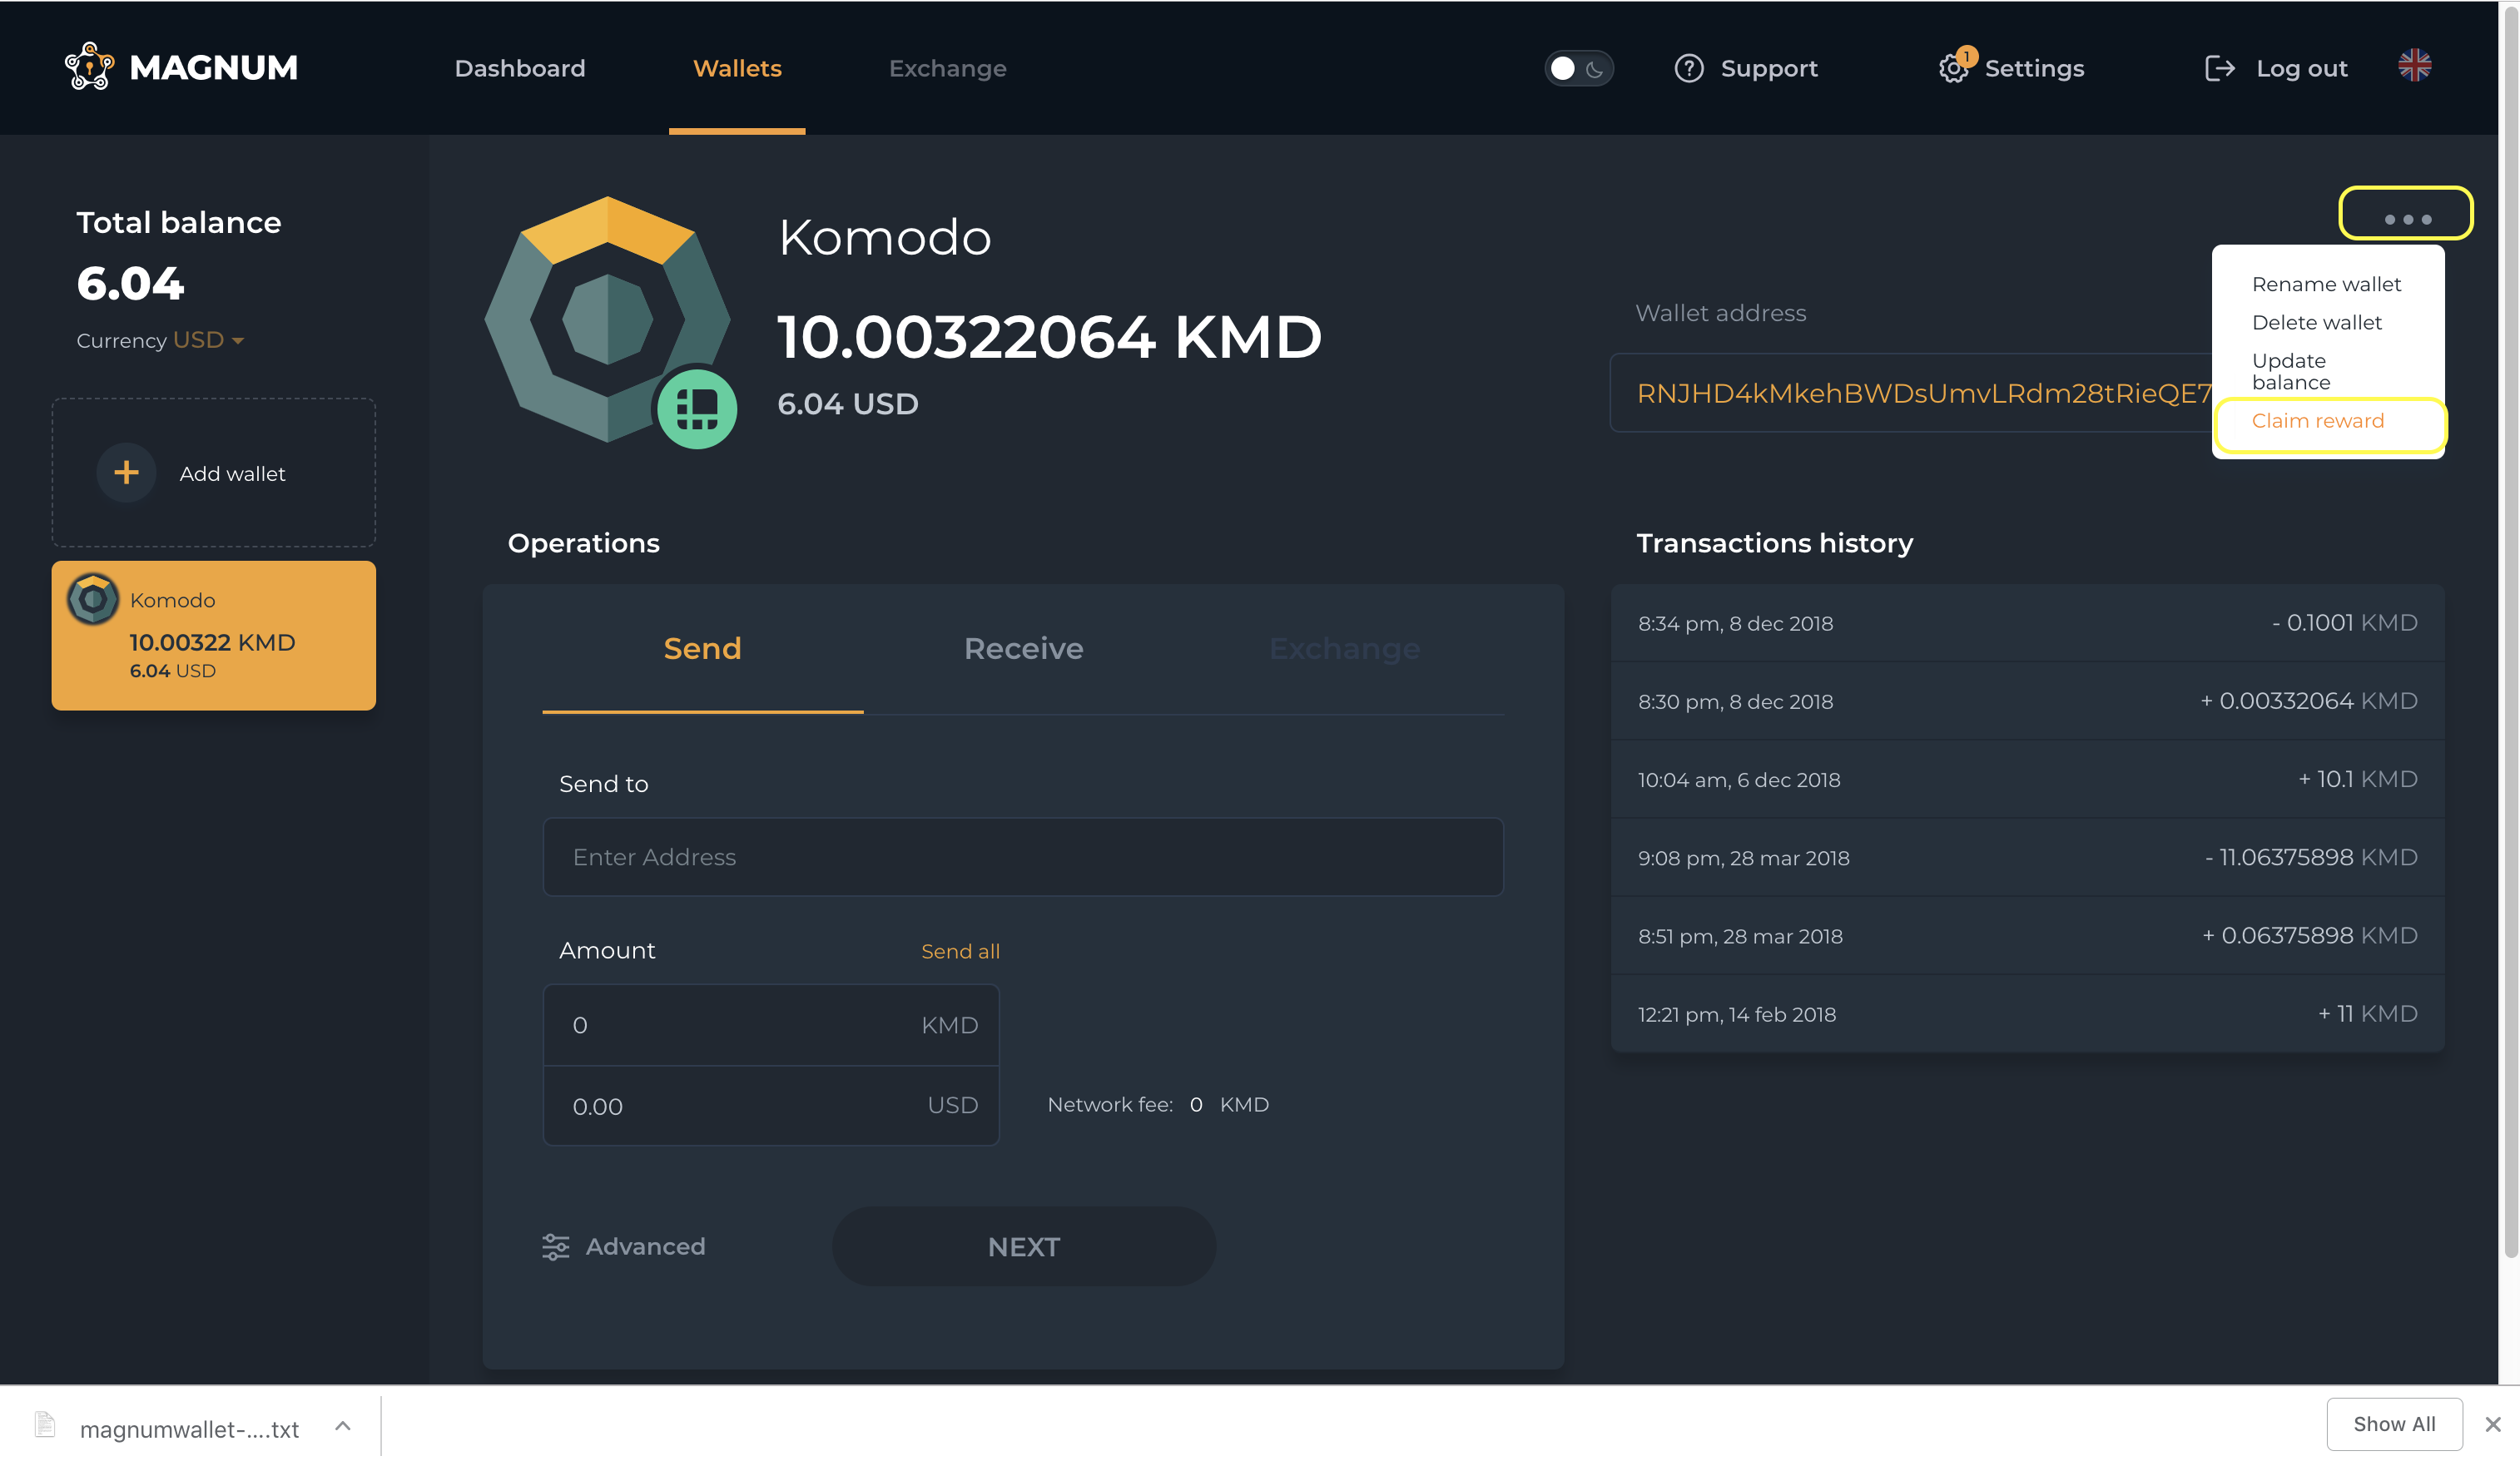This screenshot has width=2520, height=1461.
Task: Expand the downloaded file chevron menu
Action: [343, 1426]
